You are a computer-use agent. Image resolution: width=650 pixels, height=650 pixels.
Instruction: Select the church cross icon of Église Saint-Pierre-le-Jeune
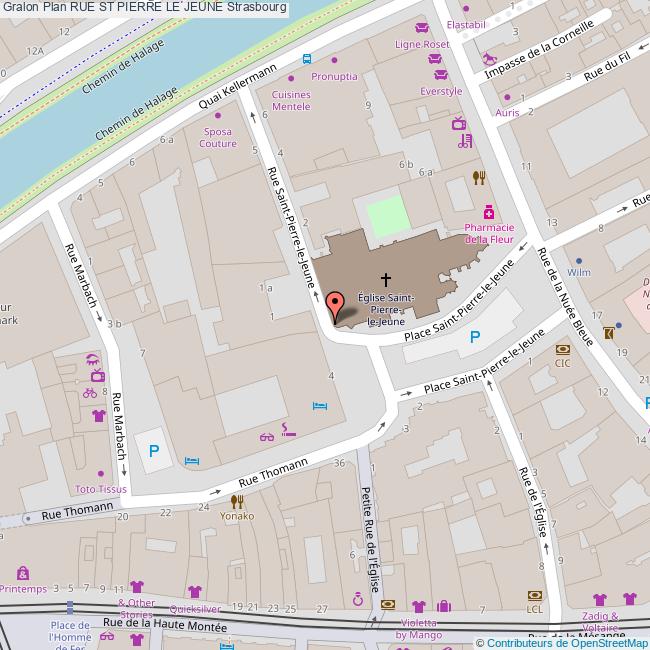click(385, 279)
